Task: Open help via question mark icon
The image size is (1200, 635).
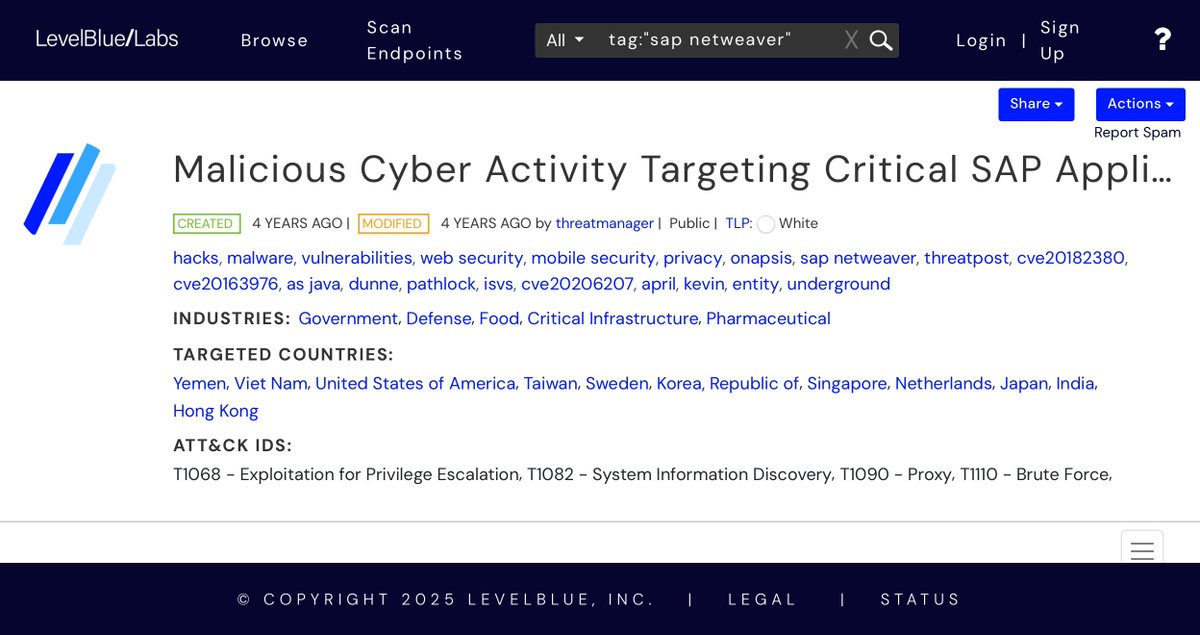Action: pos(1162,40)
